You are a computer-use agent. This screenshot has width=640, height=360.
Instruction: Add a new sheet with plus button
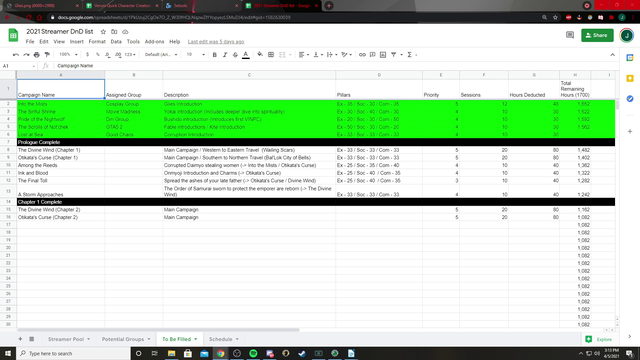(20, 339)
